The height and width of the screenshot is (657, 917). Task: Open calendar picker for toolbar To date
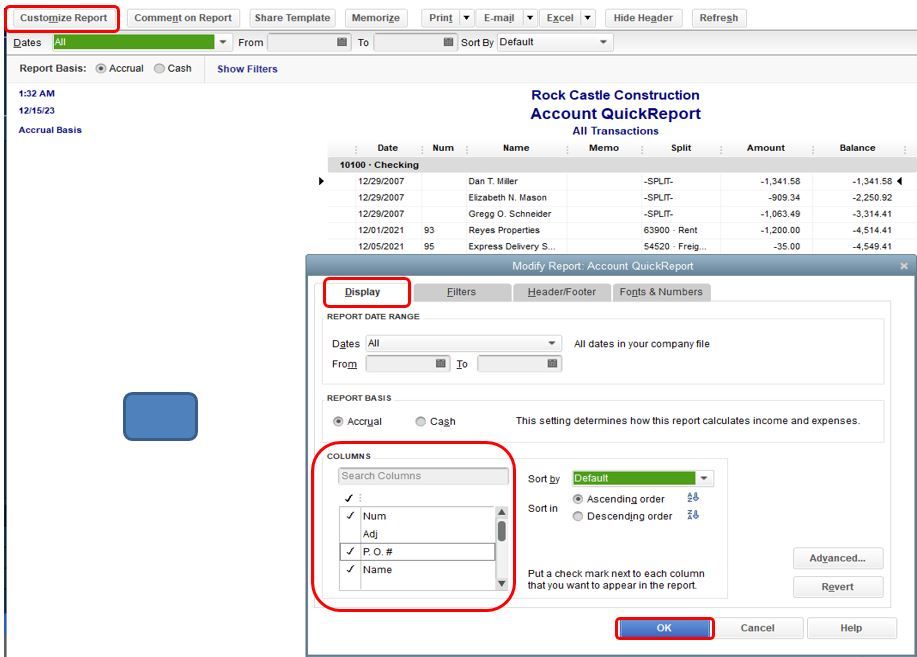pos(449,42)
